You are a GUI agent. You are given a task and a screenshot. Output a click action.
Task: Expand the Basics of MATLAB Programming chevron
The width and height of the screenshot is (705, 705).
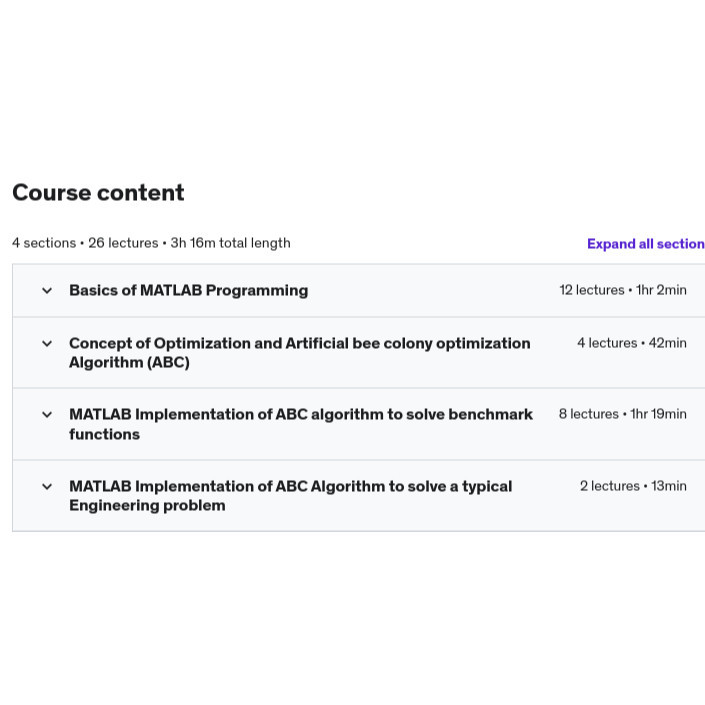[47, 290]
